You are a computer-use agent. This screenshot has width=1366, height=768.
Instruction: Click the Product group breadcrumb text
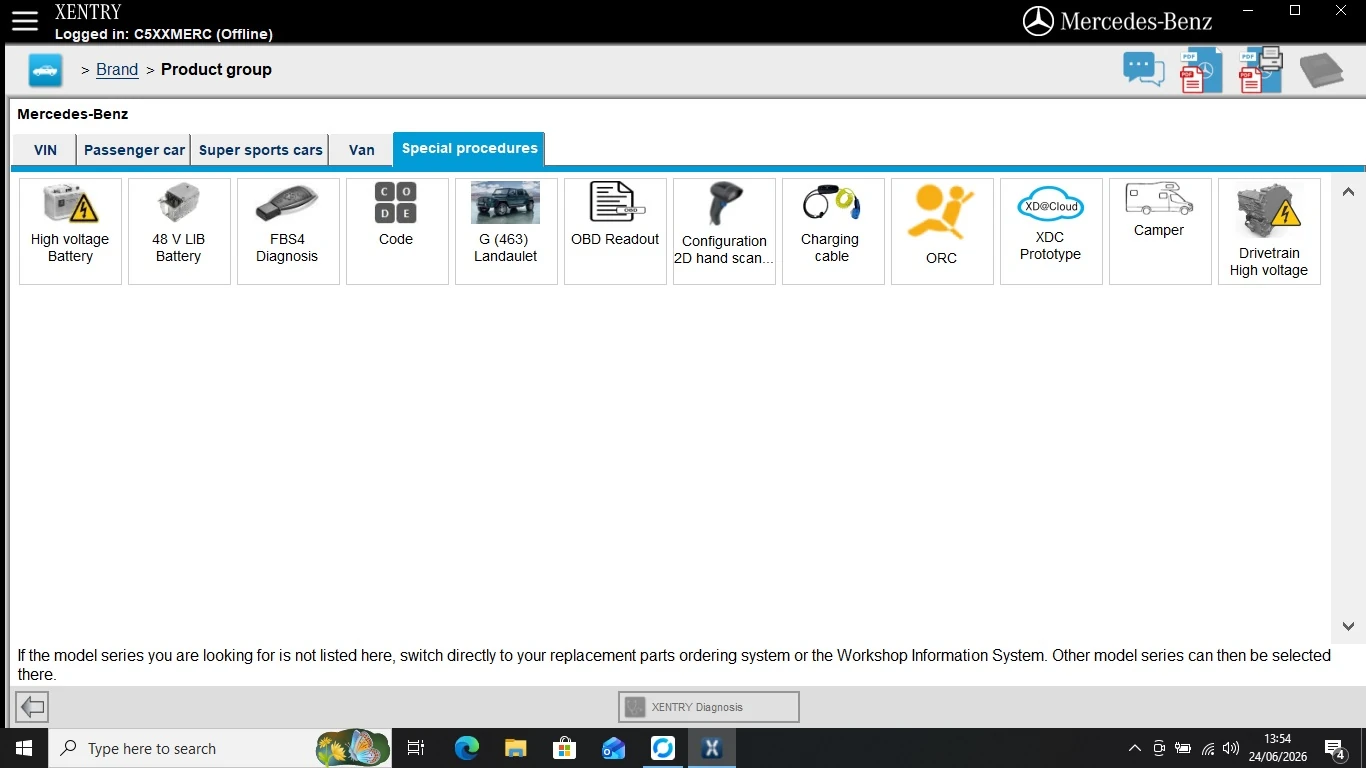coord(216,70)
